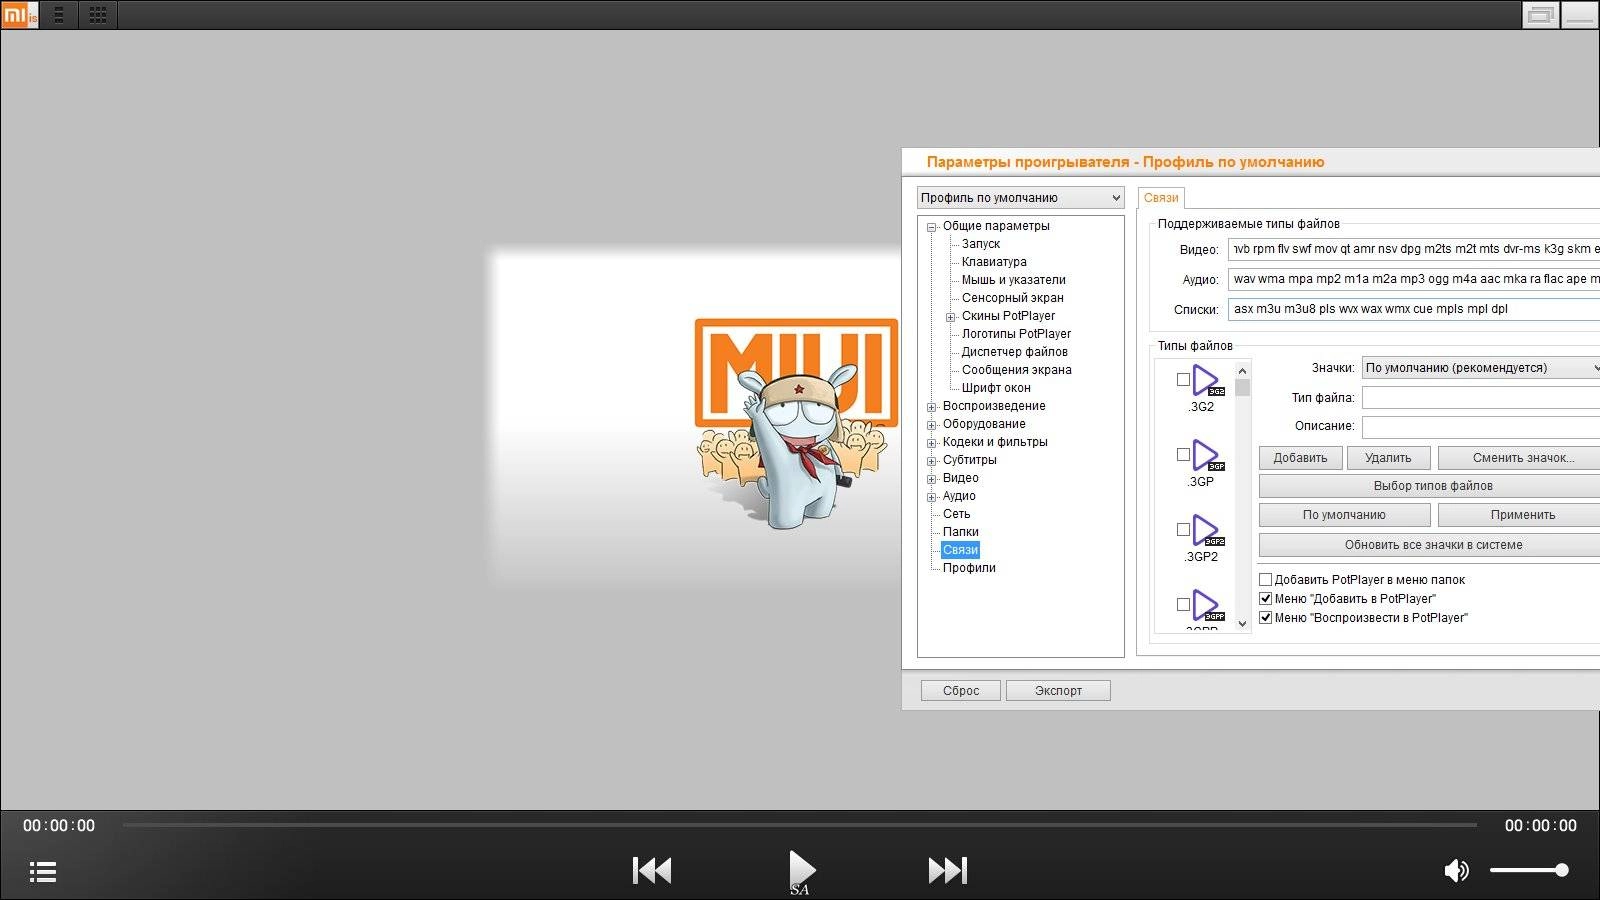Open the grid view icon in title bar
The height and width of the screenshot is (900, 1600).
(98, 15)
